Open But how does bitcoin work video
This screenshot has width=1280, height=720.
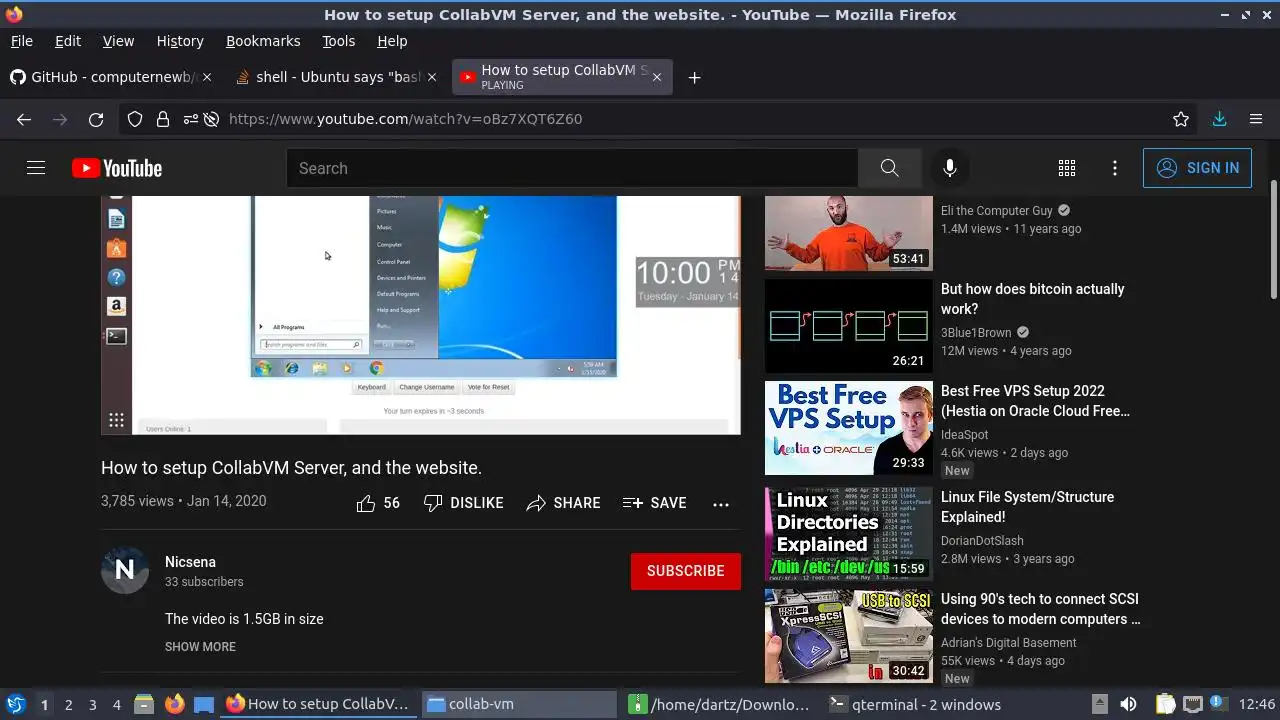[1032, 299]
